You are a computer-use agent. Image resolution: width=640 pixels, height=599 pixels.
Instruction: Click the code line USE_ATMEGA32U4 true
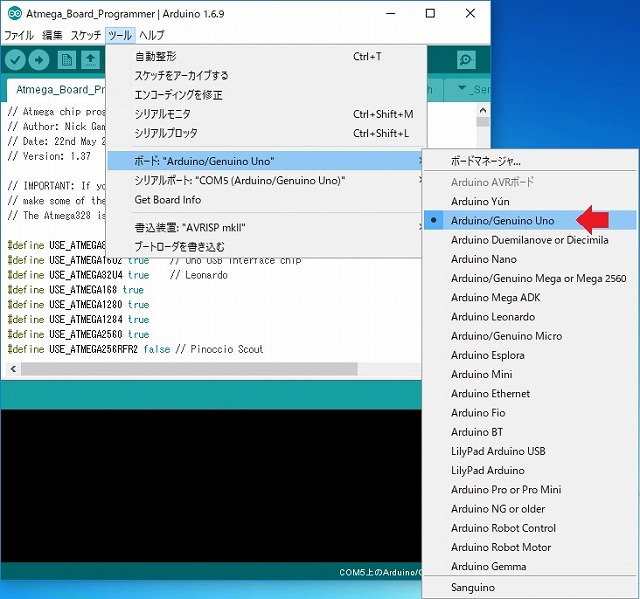tap(118, 275)
